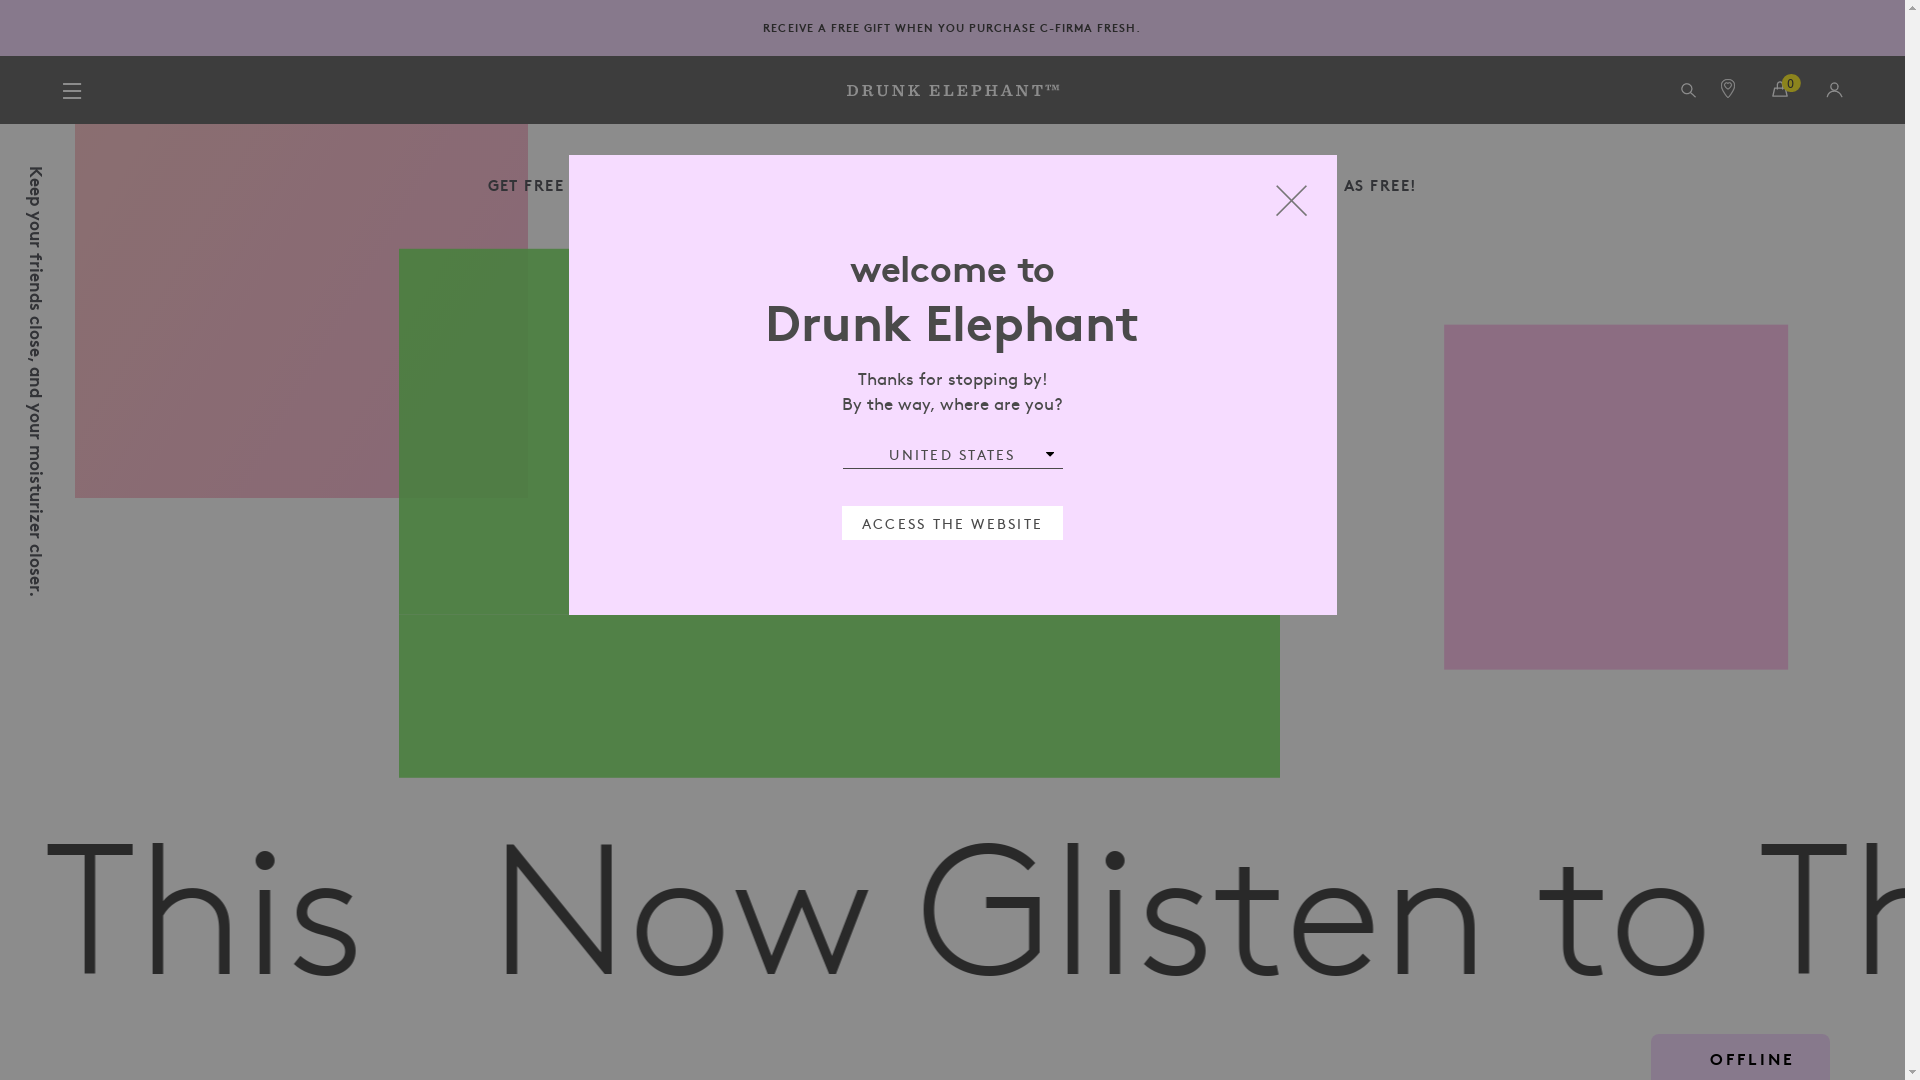Click the country dropdown arrow
The image size is (1920, 1080).
(1050, 455)
